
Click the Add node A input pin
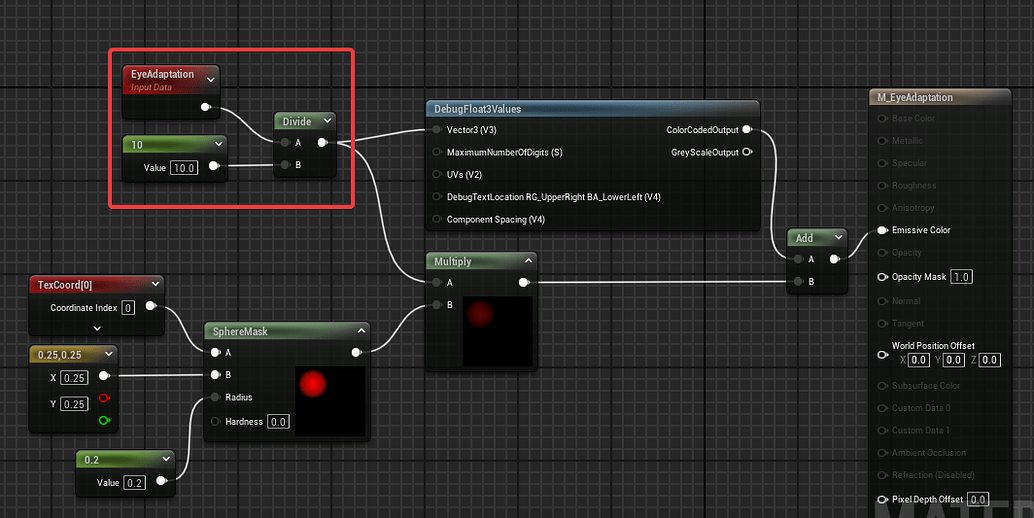point(798,259)
